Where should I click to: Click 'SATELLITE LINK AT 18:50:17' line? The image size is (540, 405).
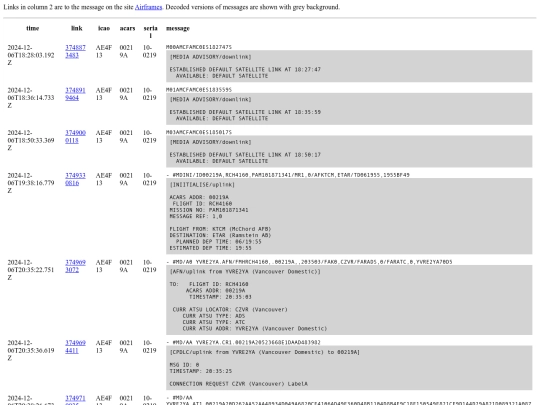[245, 155]
